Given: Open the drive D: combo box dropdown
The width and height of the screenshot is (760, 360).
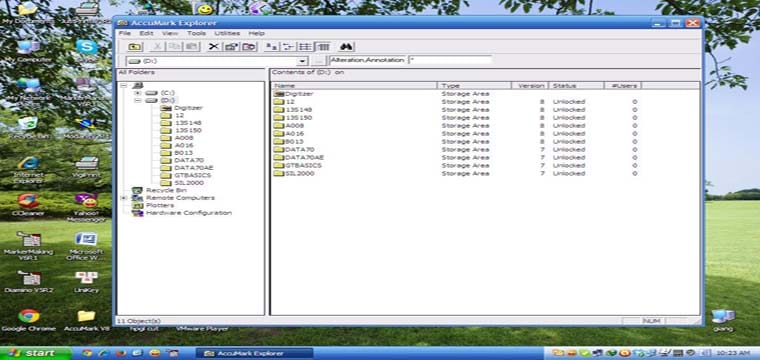Looking at the screenshot, I should coord(302,61).
